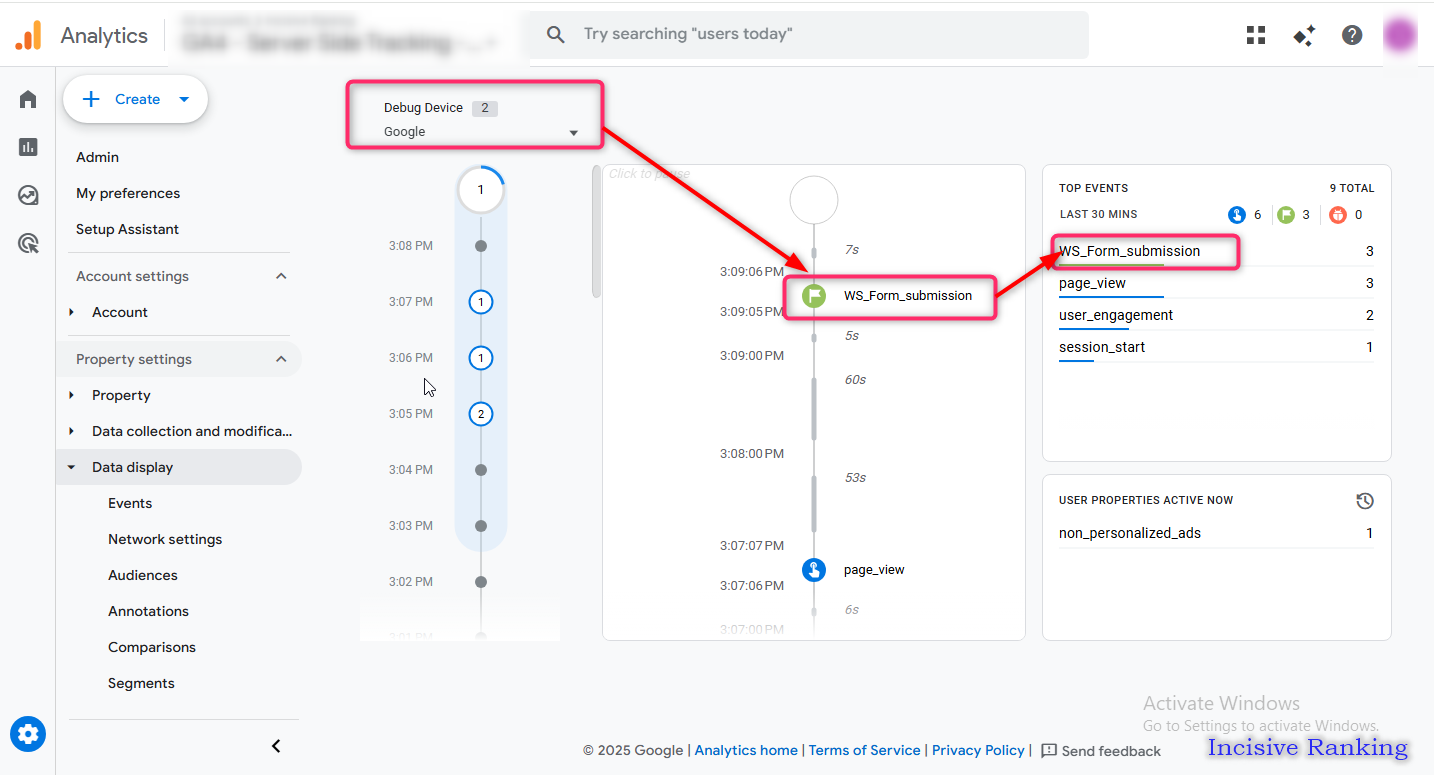The width and height of the screenshot is (1434, 775).
Task: Click the green key events flag icon
Action: (x=1285, y=214)
